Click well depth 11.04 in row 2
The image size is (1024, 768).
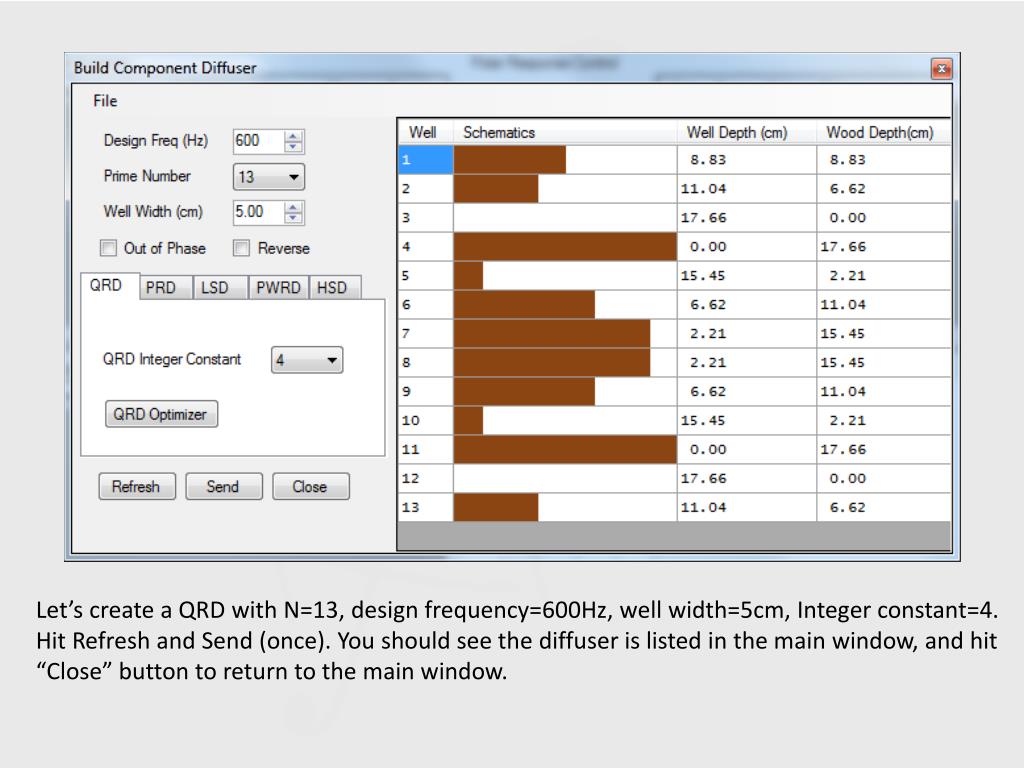(746, 189)
